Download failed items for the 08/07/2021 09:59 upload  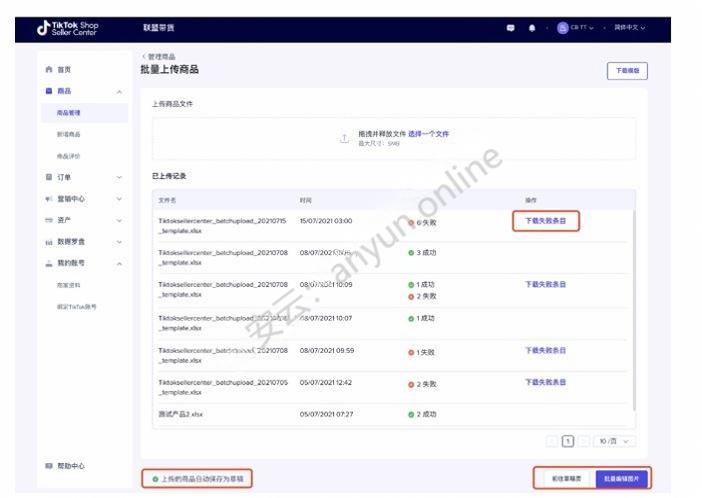pyautogui.click(x=545, y=350)
